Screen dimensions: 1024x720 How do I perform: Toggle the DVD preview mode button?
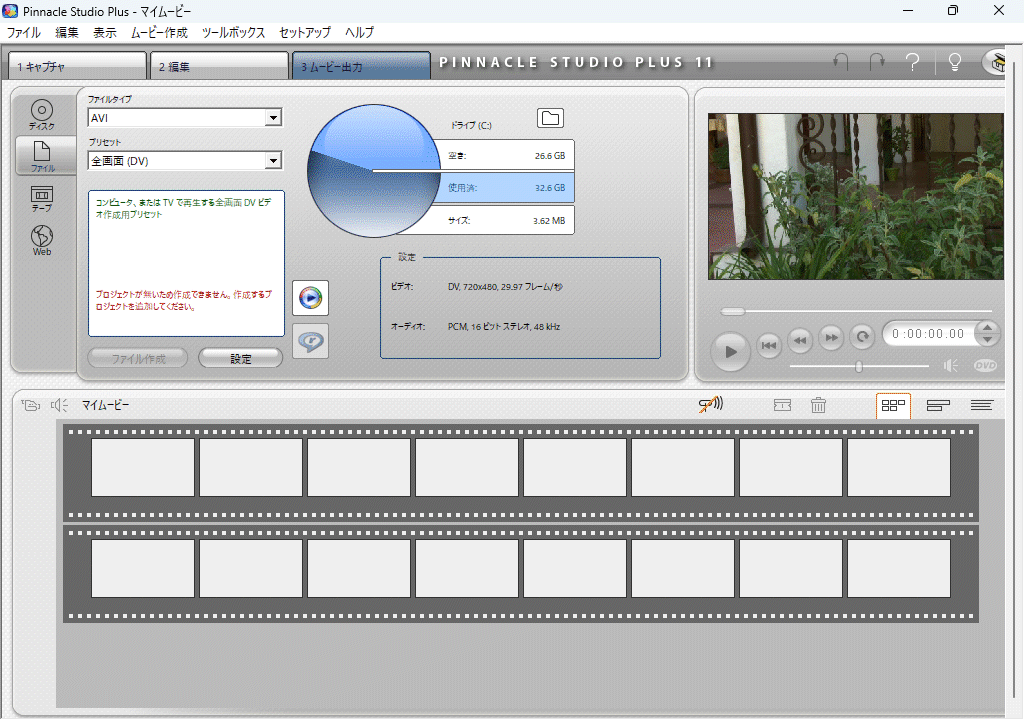click(985, 366)
